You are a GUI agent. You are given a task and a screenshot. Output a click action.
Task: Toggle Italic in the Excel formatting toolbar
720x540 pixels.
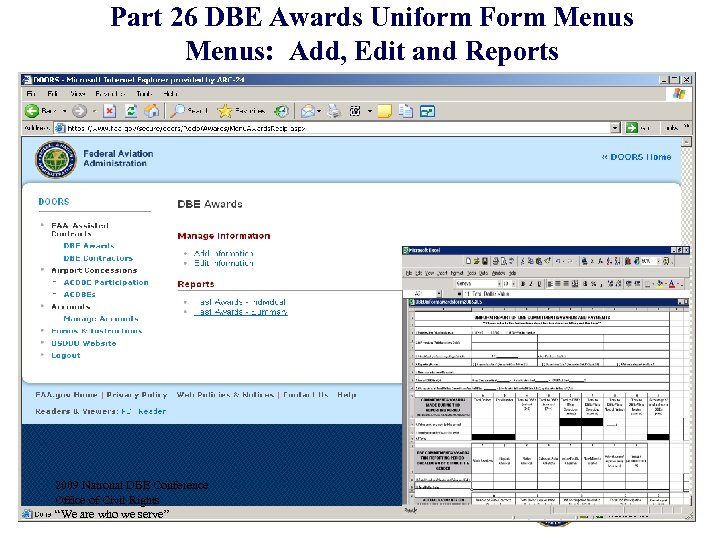coord(531,284)
